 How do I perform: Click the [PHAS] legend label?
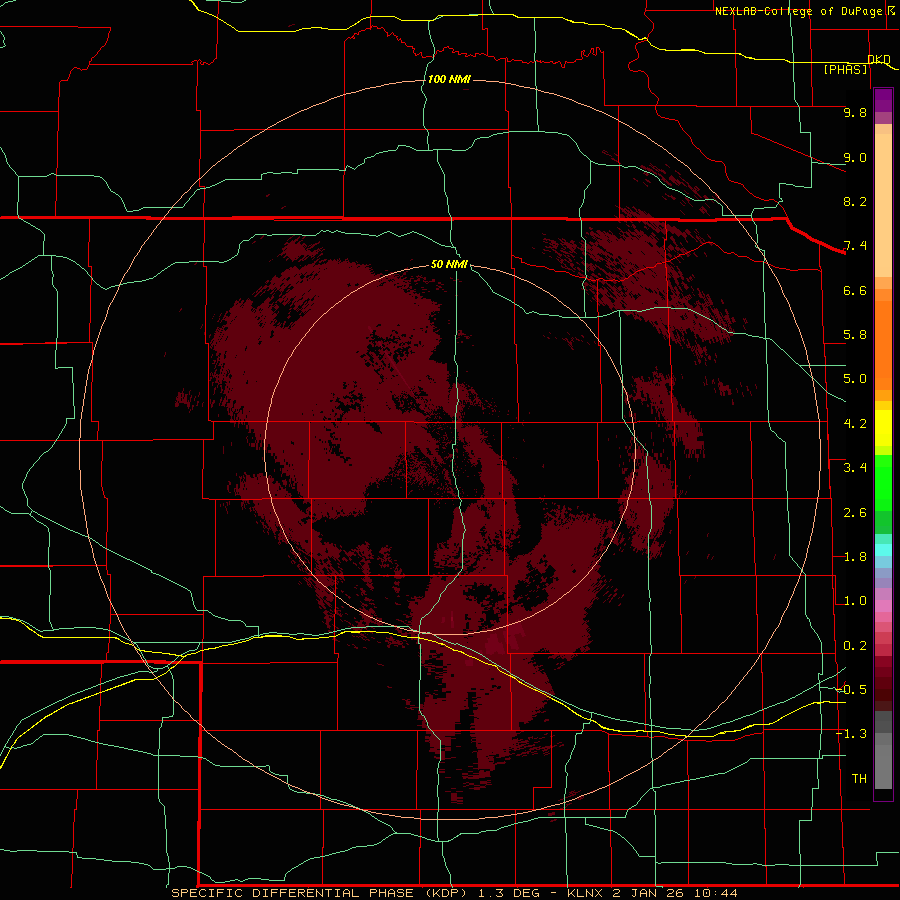pos(845,69)
